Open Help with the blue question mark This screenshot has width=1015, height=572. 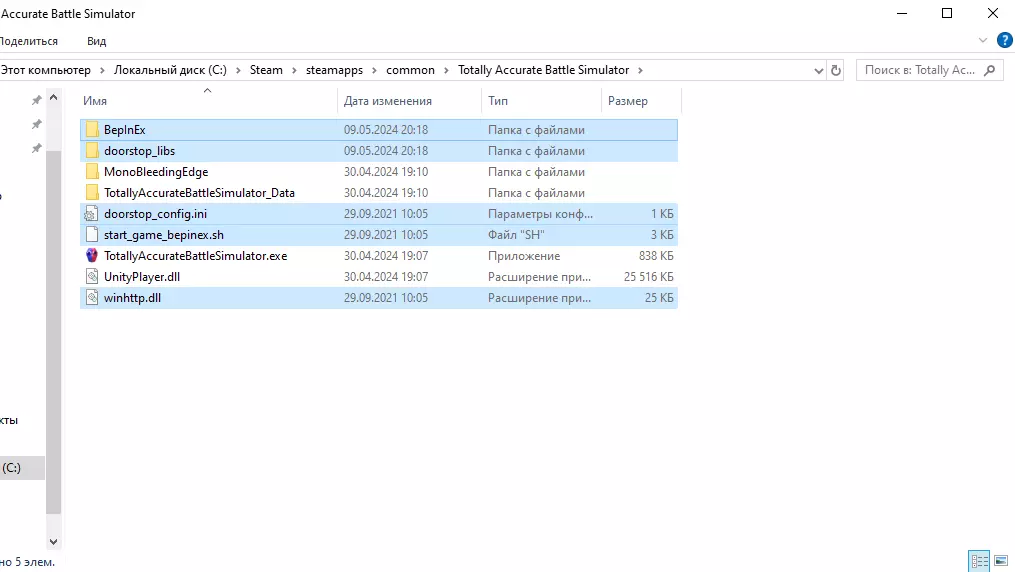[x=1004, y=40]
